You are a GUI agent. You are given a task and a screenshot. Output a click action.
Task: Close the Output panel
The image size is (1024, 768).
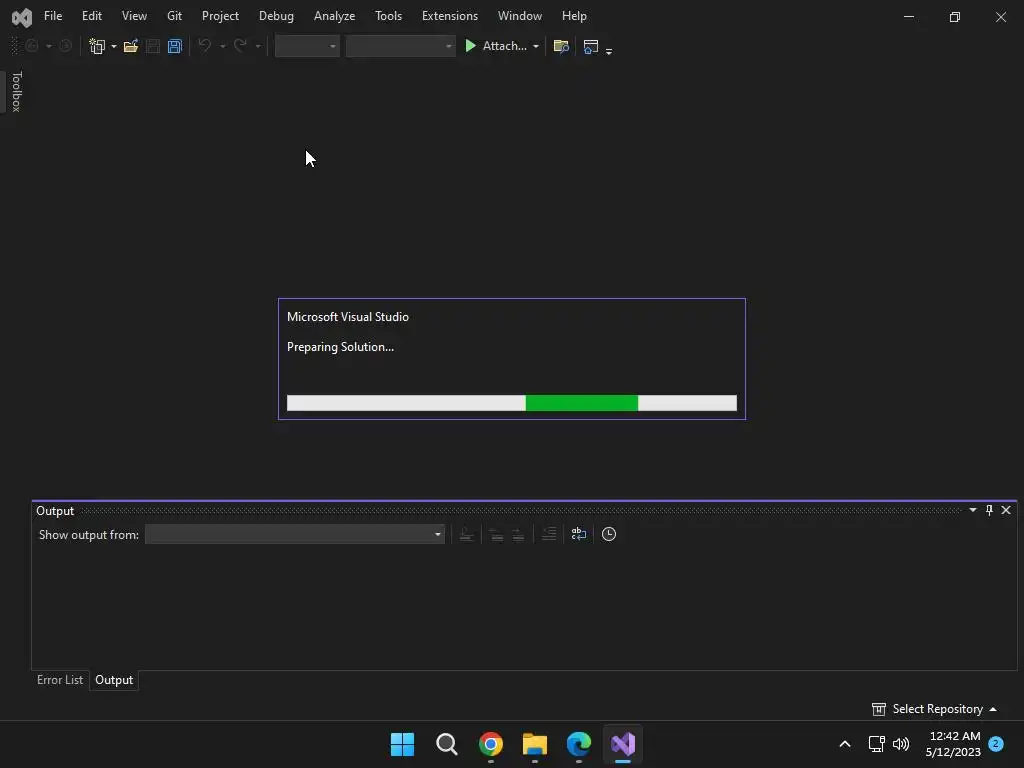point(1006,510)
